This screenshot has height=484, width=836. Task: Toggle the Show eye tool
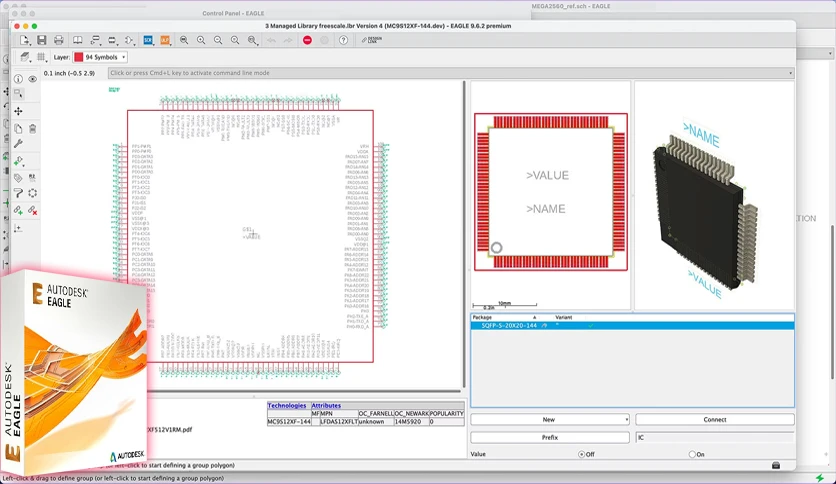coord(33,79)
